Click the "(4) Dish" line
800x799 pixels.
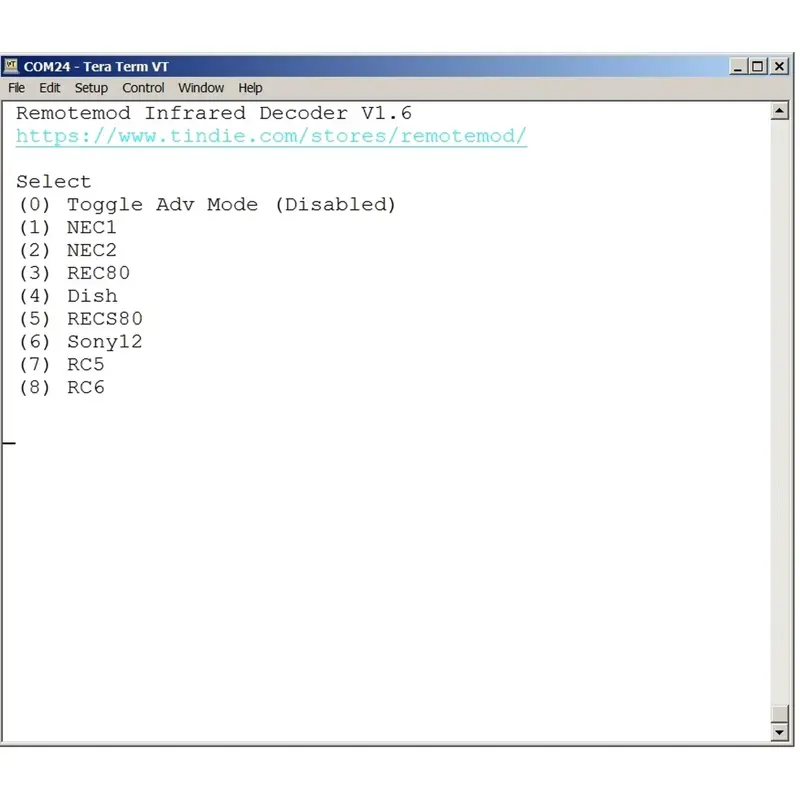pyautogui.click(x=68, y=296)
